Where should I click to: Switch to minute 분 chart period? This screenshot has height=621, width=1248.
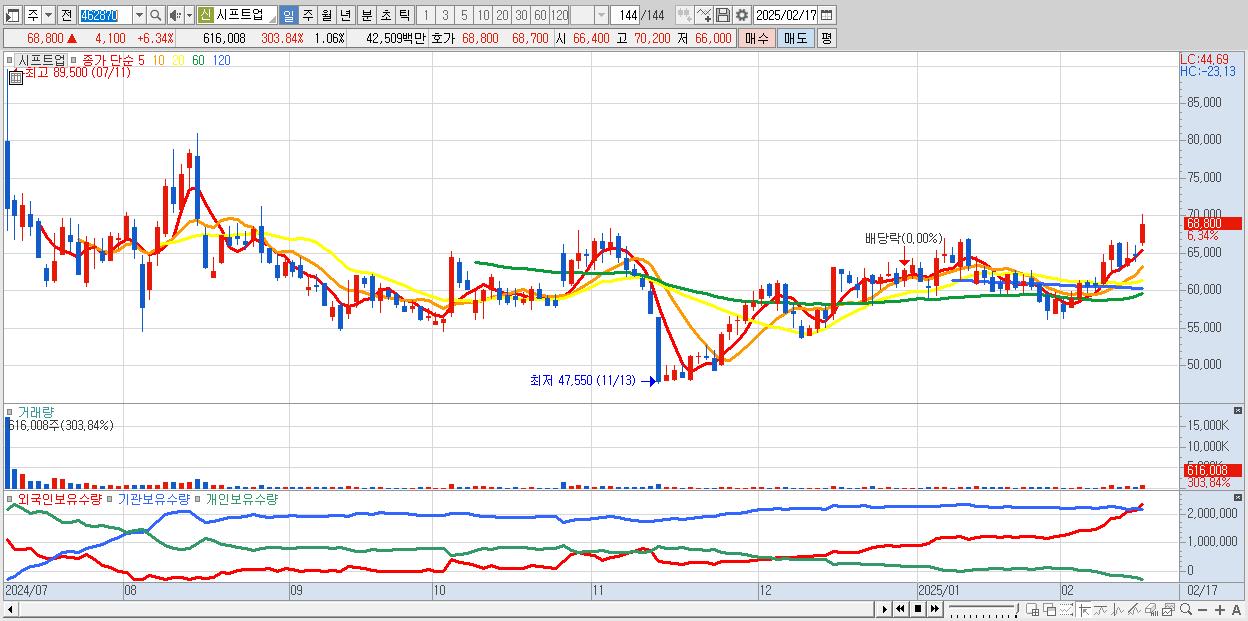[366, 15]
